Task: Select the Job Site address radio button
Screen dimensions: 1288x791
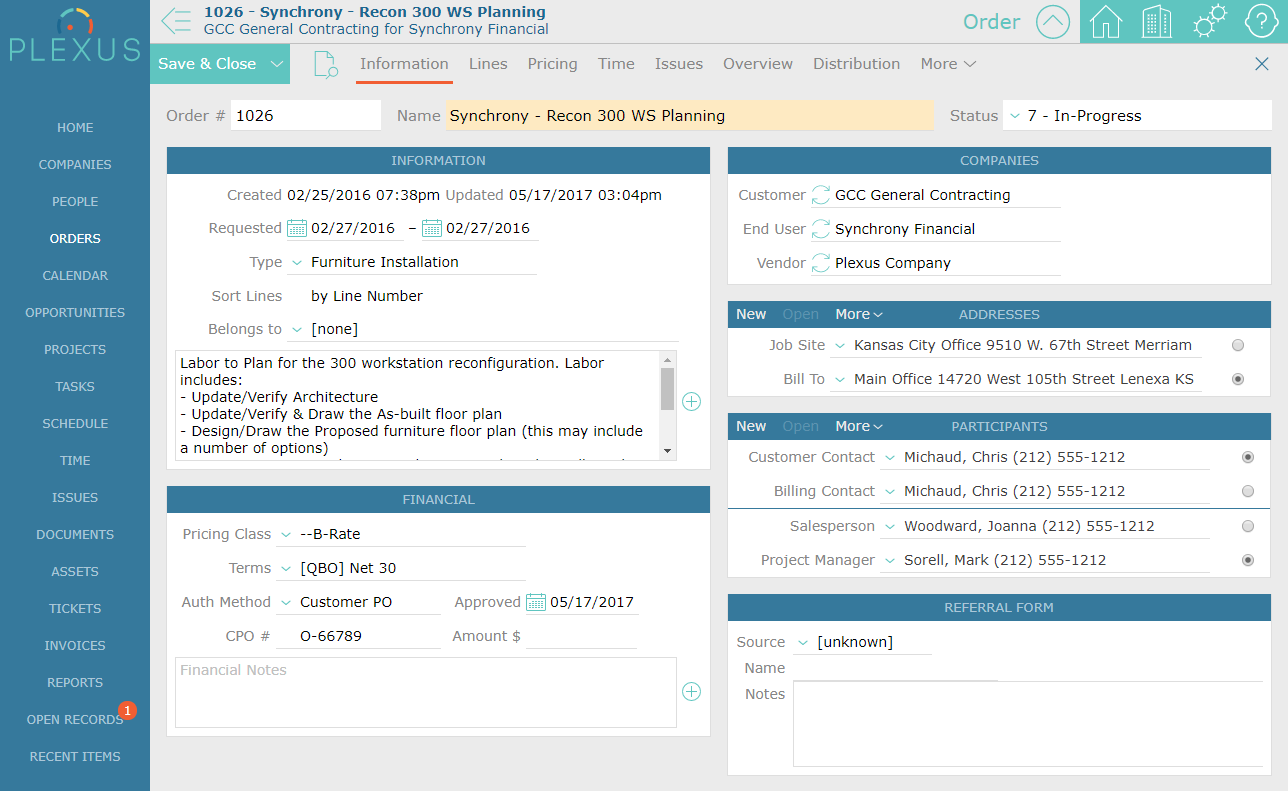Action: click(1238, 345)
